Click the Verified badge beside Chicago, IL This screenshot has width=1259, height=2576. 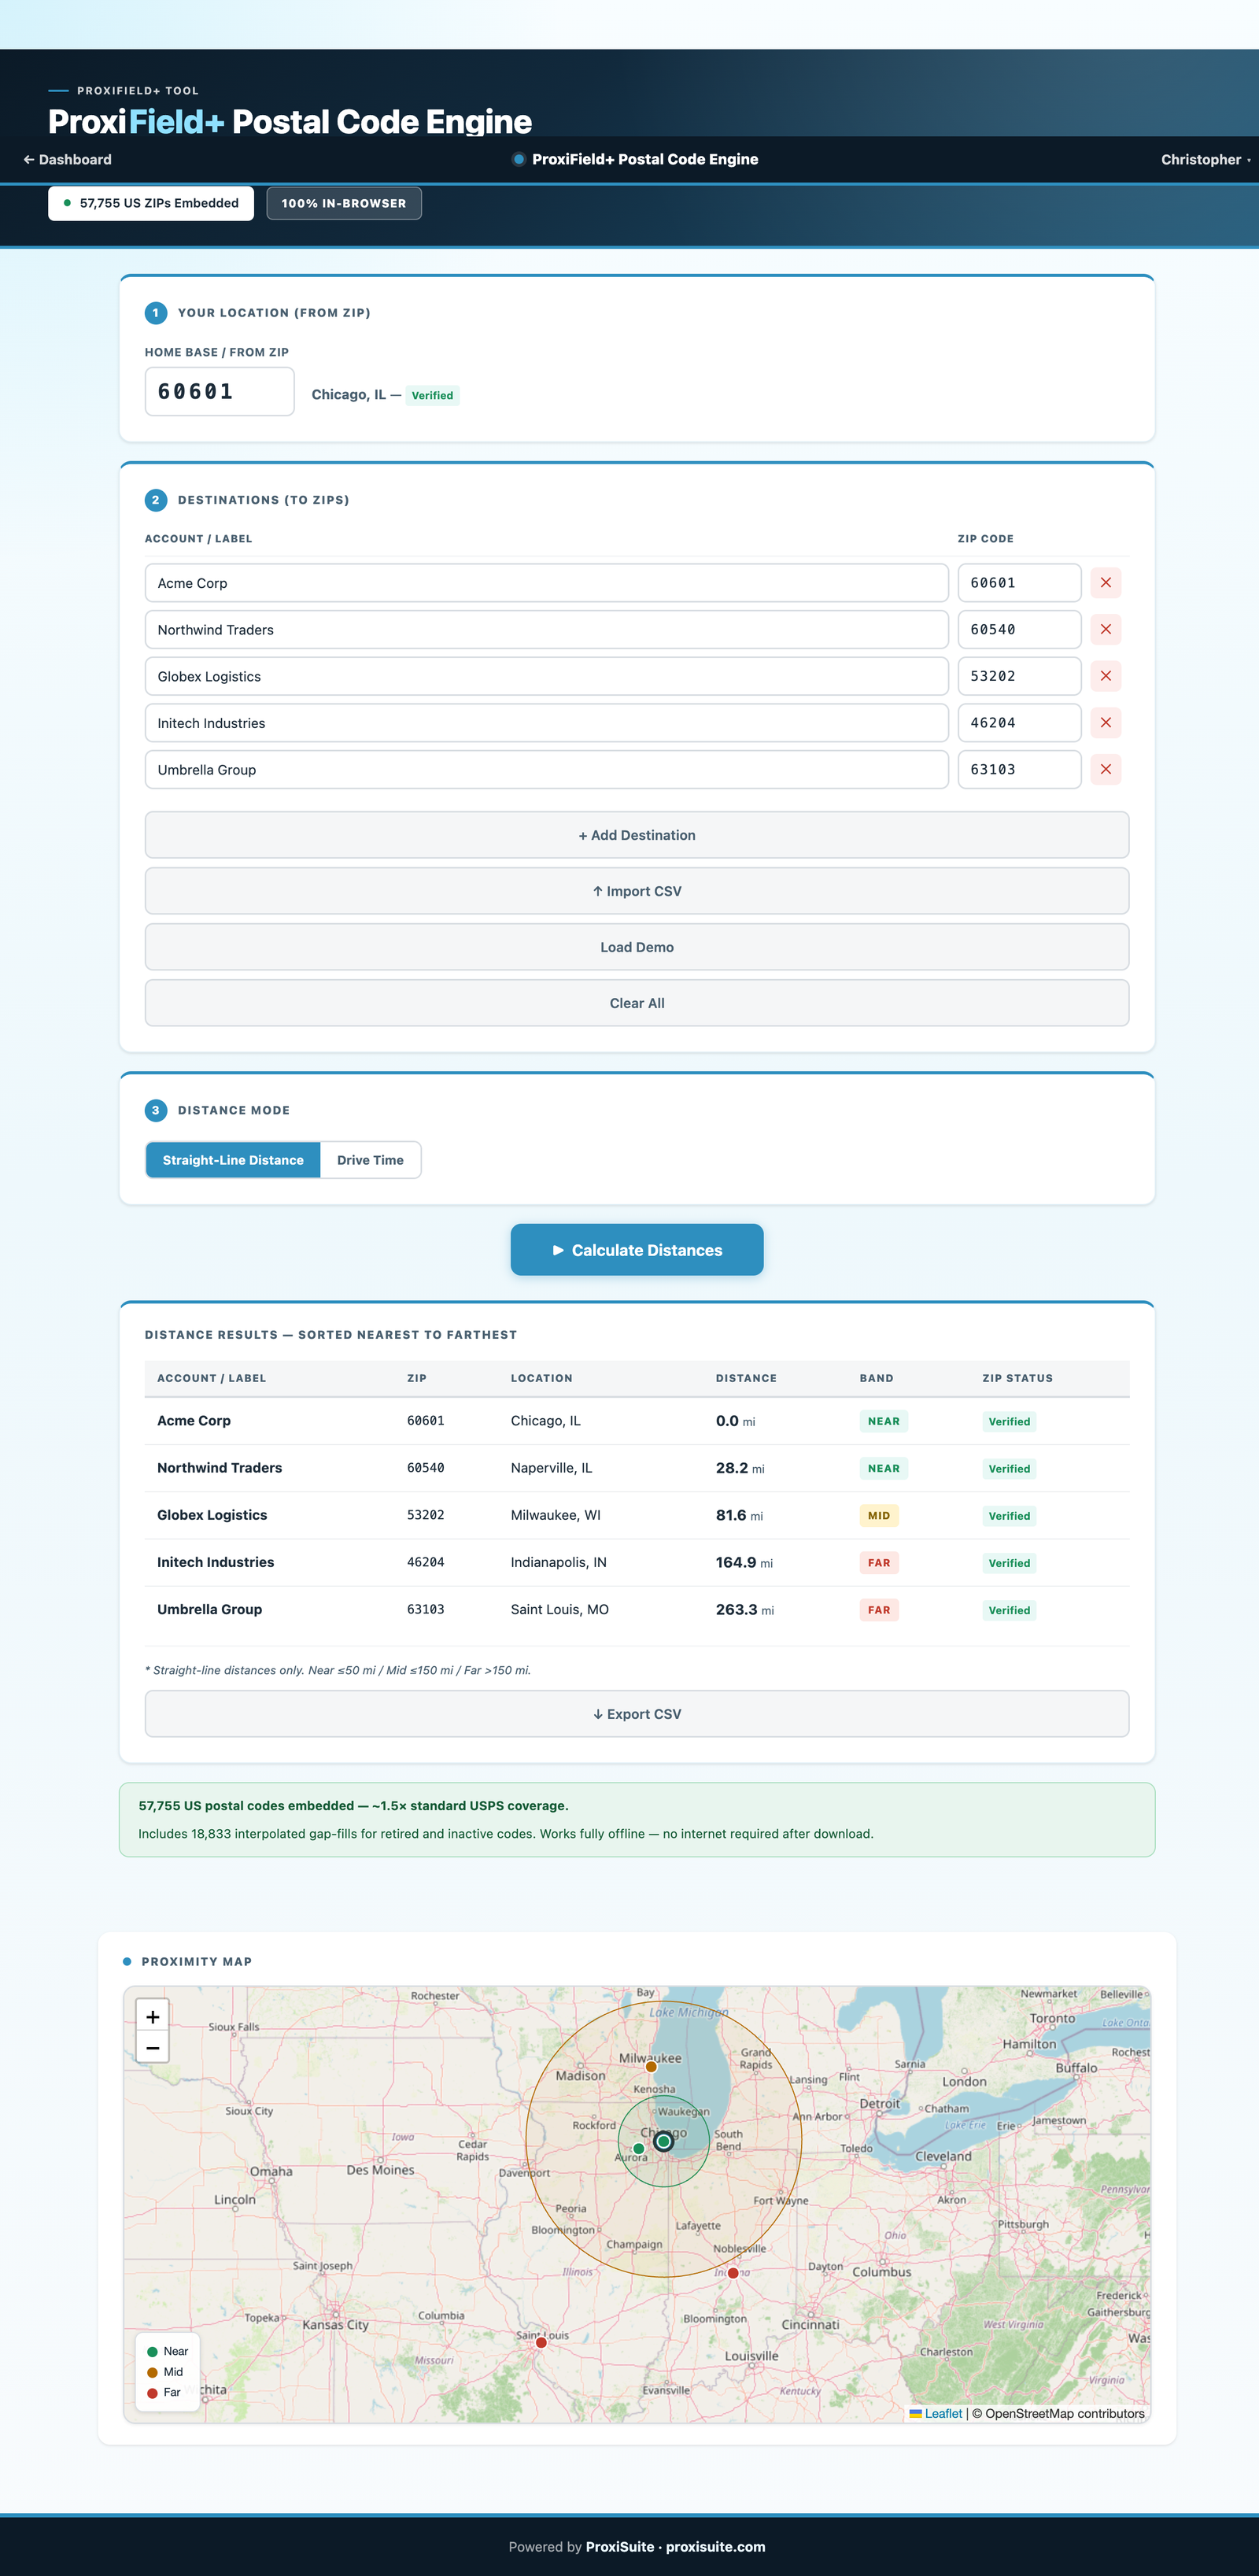coord(432,396)
